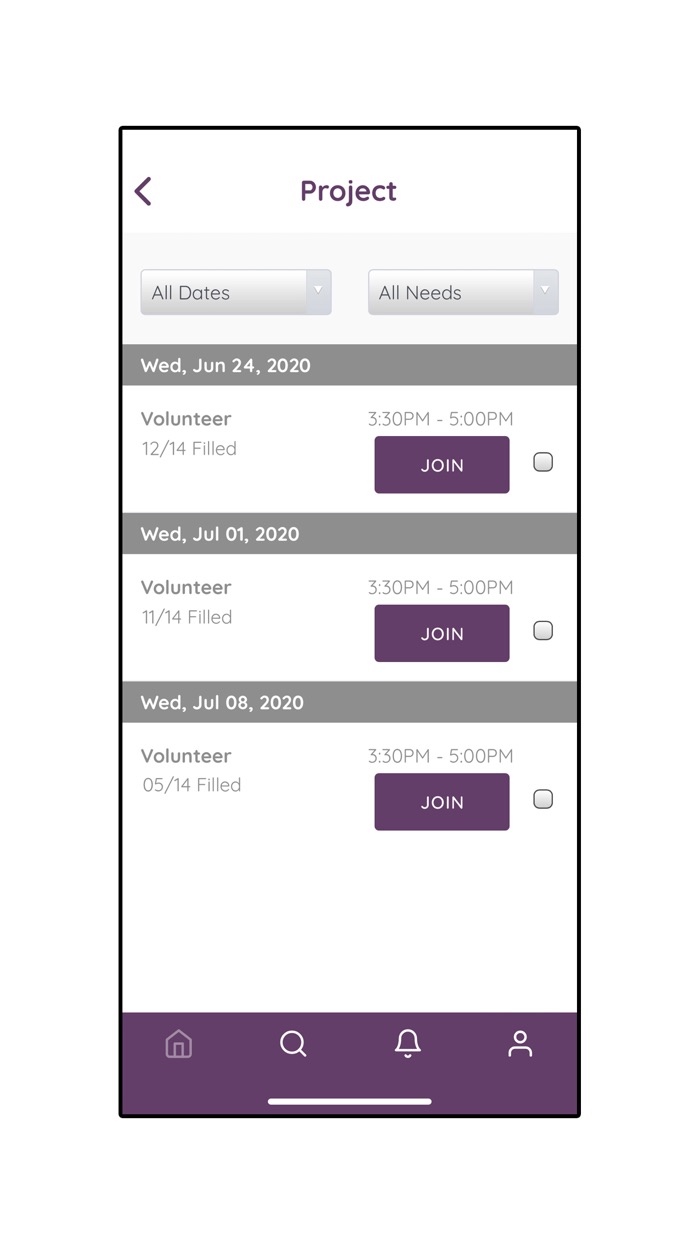The width and height of the screenshot is (700, 1244).
Task: Join the Jul 08 volunteer shift
Action: coord(441,802)
